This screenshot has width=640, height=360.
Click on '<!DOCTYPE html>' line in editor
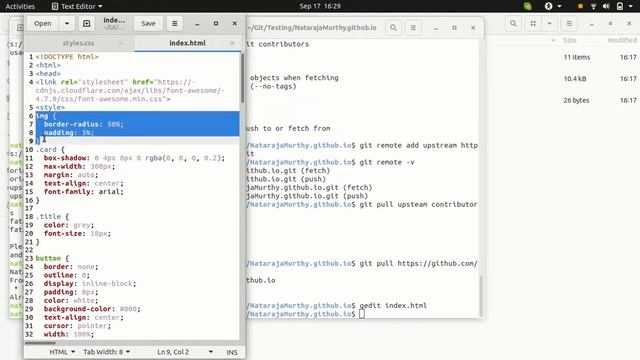pos(67,57)
